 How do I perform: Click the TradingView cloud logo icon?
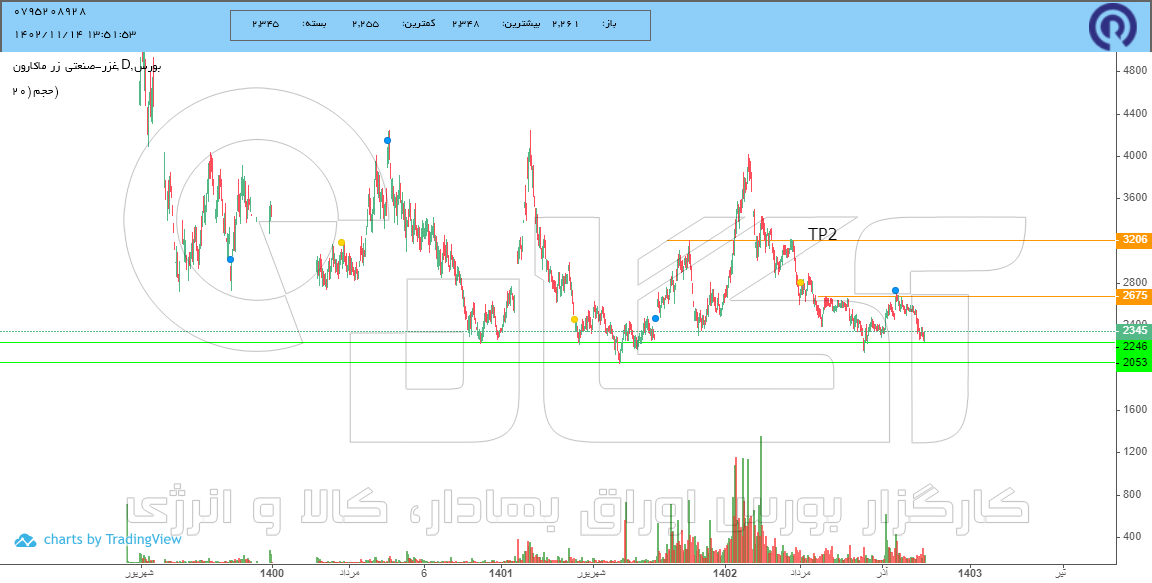point(25,540)
